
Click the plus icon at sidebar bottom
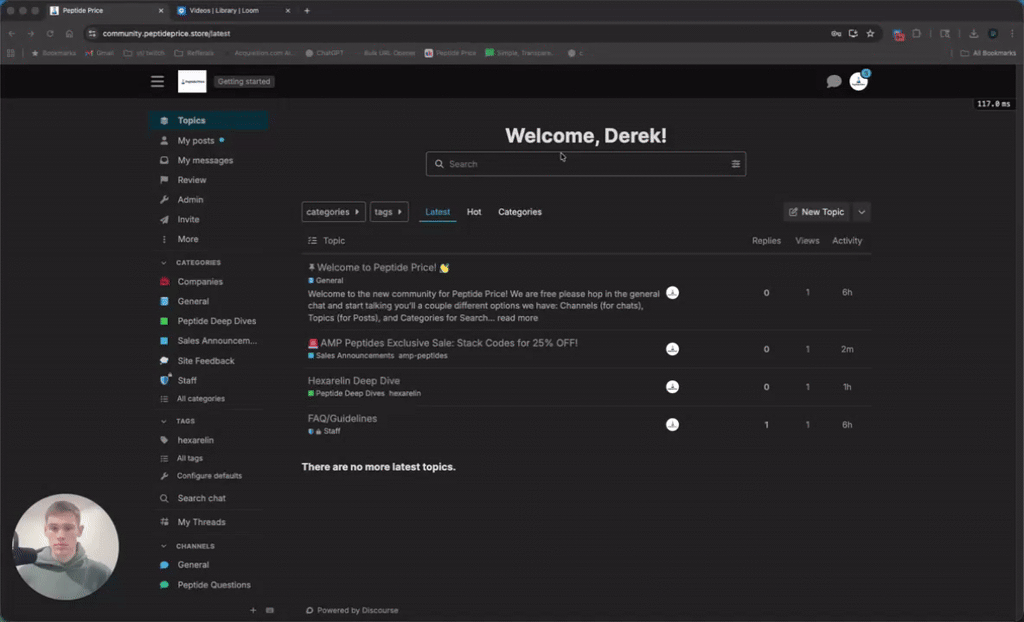[253, 610]
